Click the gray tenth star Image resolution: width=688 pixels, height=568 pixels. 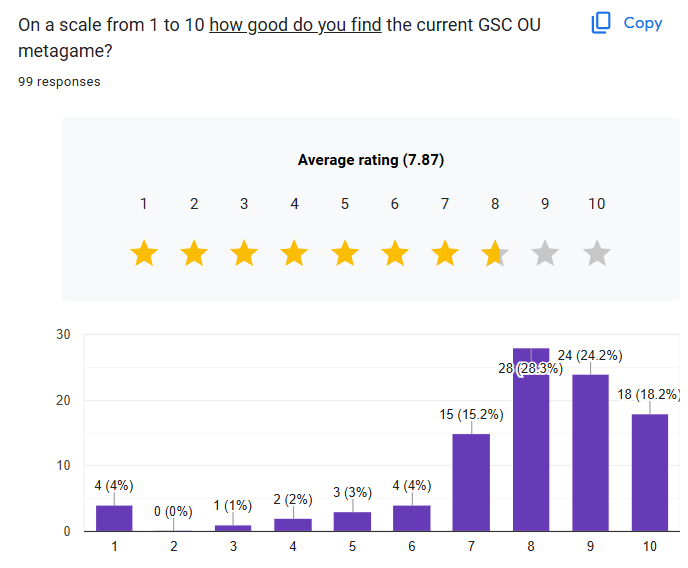click(x=597, y=253)
